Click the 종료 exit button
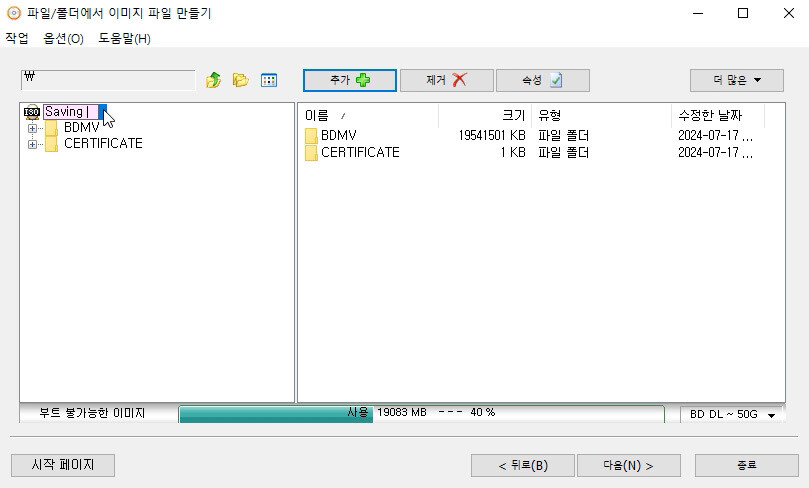 (x=747, y=465)
